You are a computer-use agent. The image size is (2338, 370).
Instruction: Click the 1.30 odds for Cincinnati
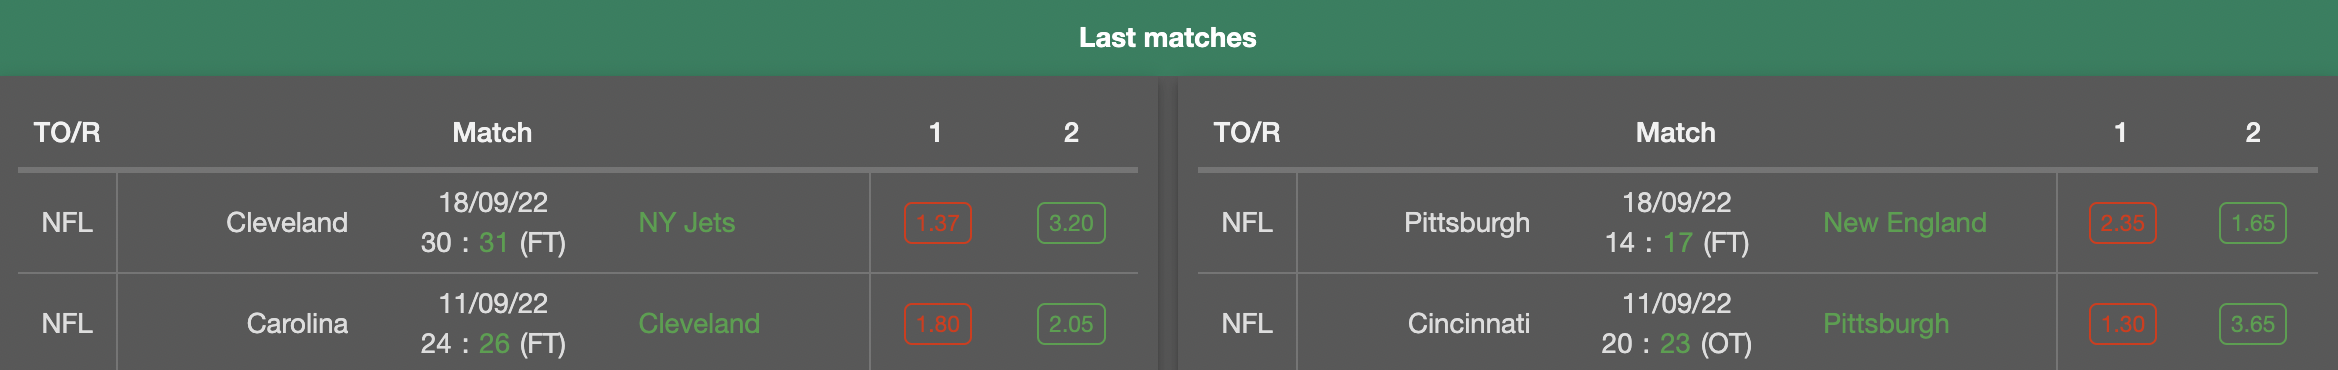(2122, 324)
